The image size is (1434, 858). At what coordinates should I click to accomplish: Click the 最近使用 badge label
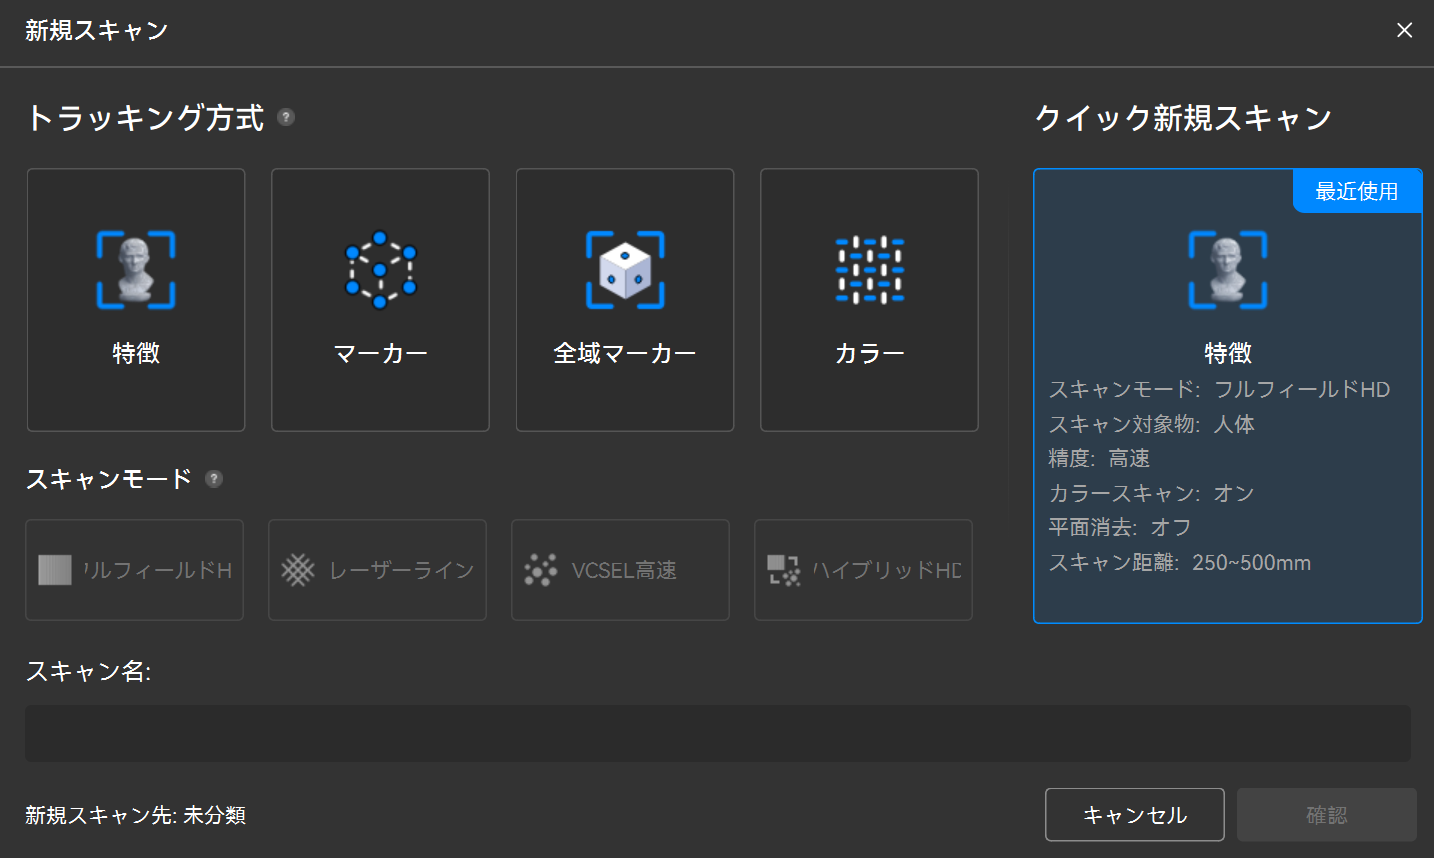[x=1357, y=191]
